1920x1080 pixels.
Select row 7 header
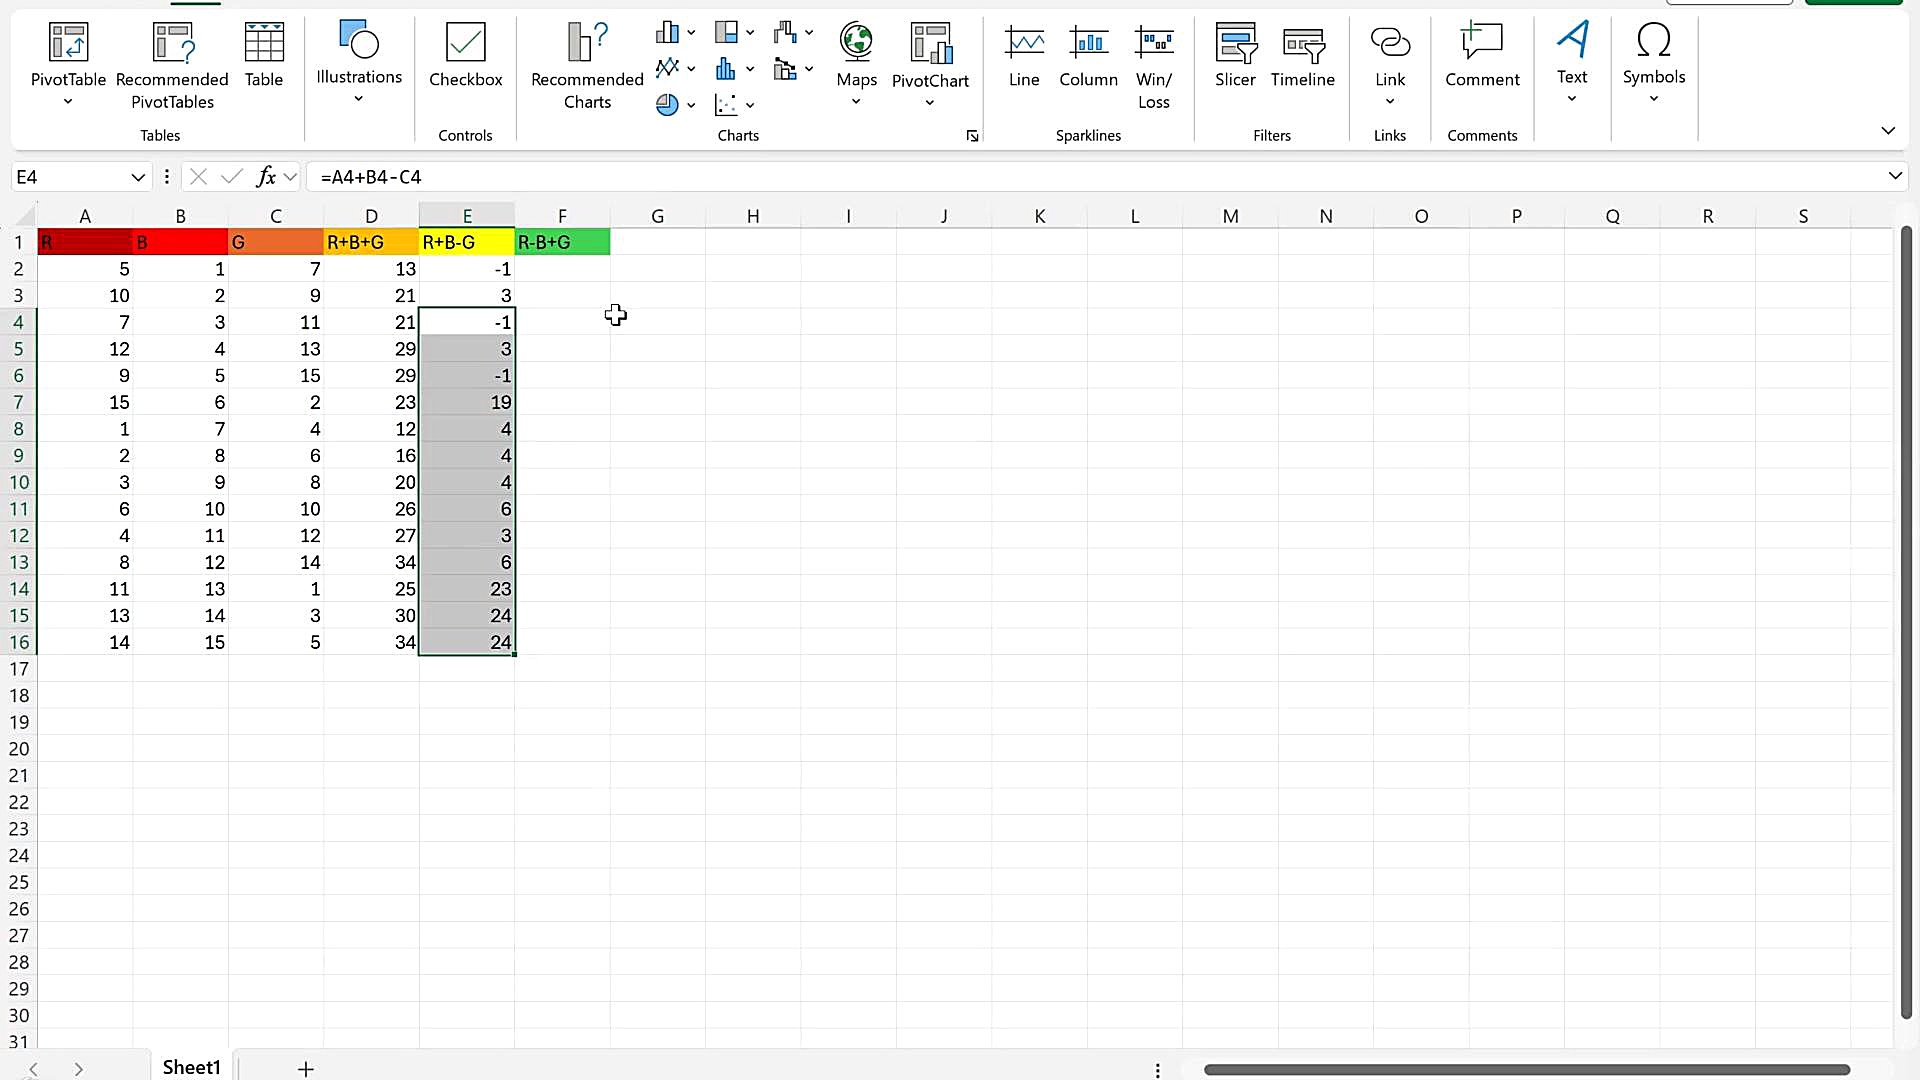(x=18, y=402)
